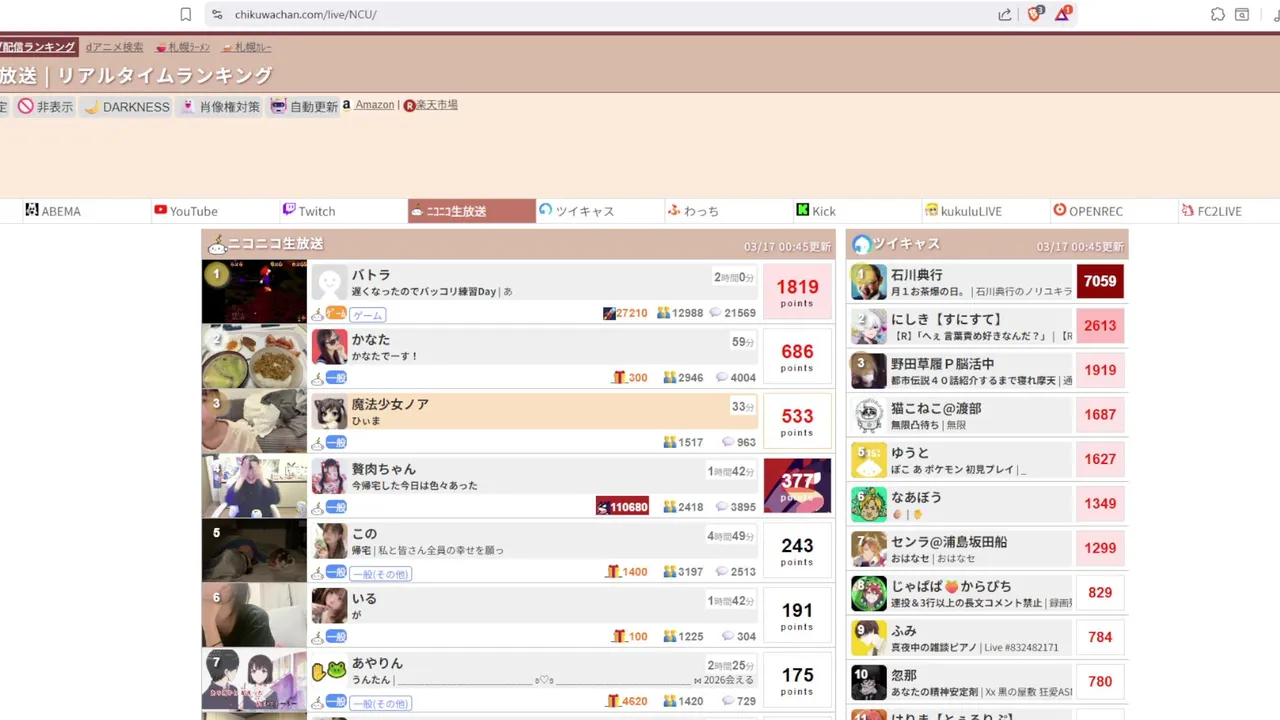This screenshot has width=1280, height=720.
Task: Open かなた's food stream thumbnail
Action: (255, 357)
